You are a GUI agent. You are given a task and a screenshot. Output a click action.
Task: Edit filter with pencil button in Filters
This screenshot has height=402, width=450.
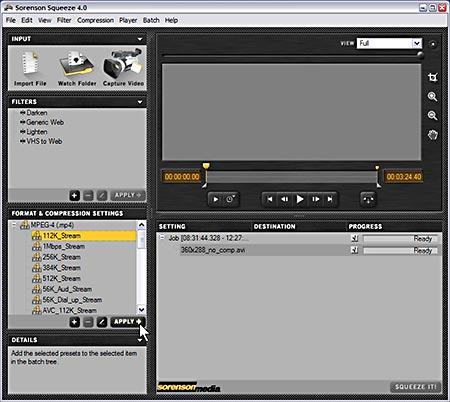coord(102,195)
